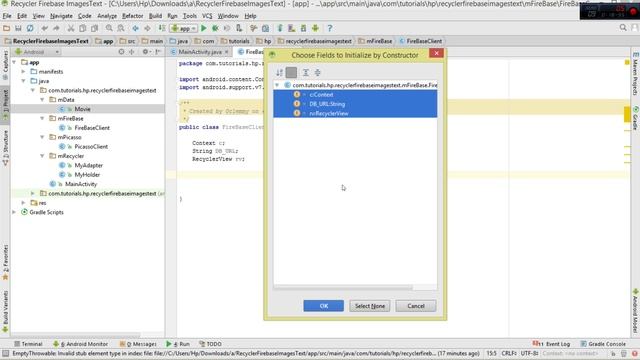Collapse the java folder
The width and height of the screenshot is (640, 360).
coord(24,81)
